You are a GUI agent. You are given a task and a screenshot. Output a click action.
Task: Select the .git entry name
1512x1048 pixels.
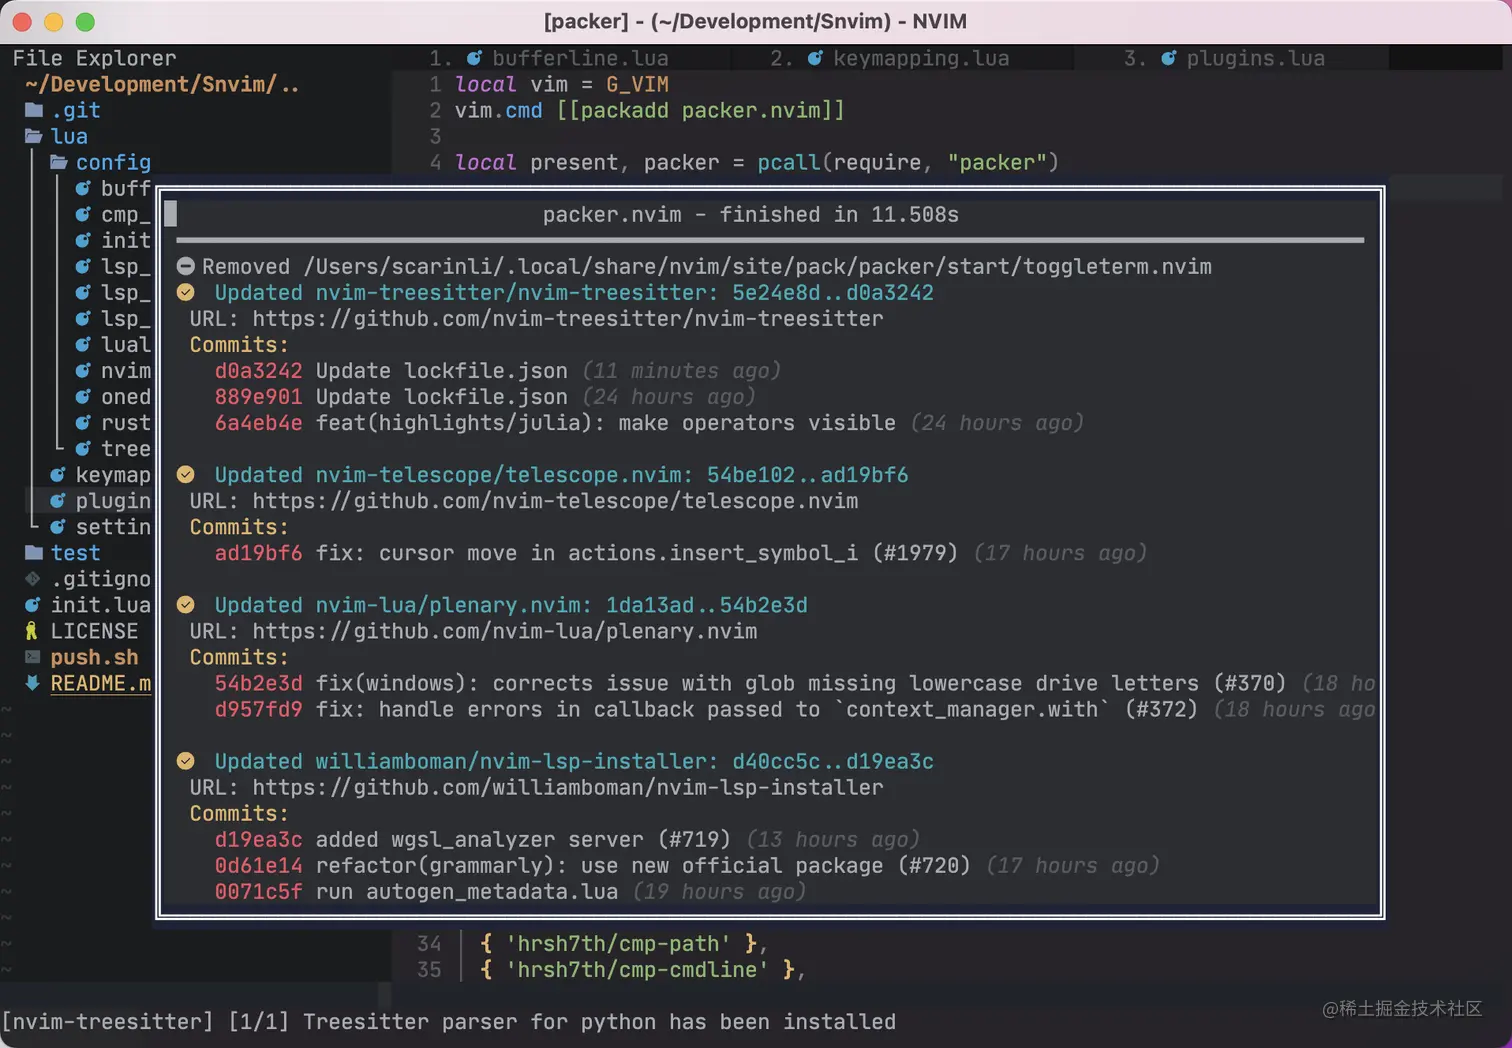(76, 110)
